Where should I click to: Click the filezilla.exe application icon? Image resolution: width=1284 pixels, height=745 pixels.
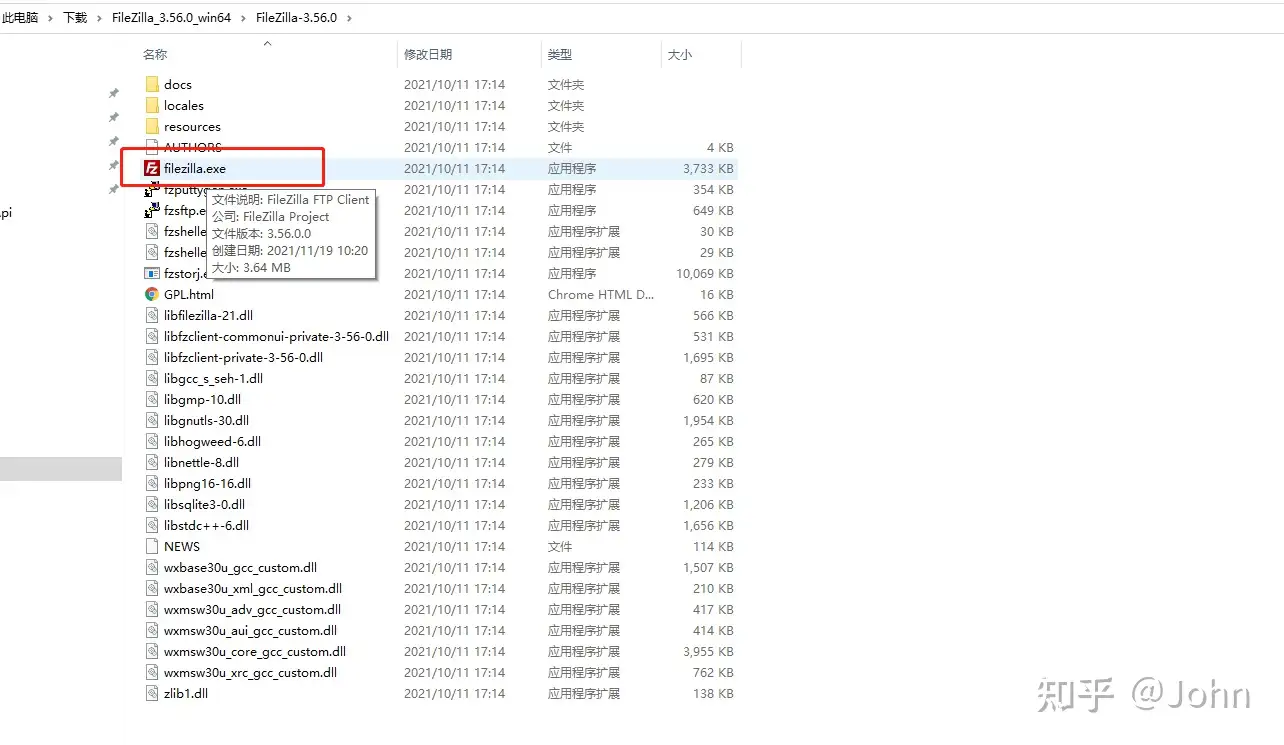point(152,168)
